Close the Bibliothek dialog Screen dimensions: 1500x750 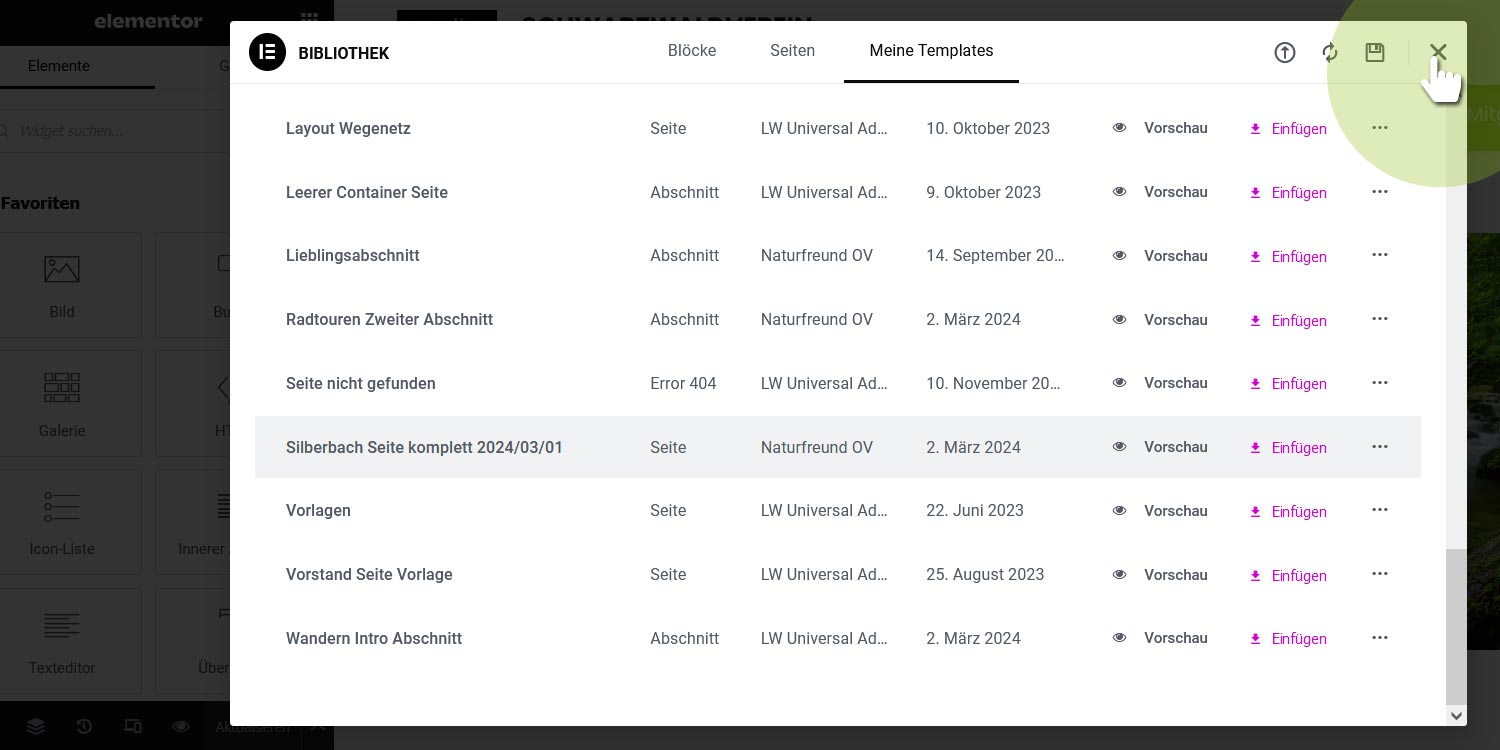(x=1438, y=52)
